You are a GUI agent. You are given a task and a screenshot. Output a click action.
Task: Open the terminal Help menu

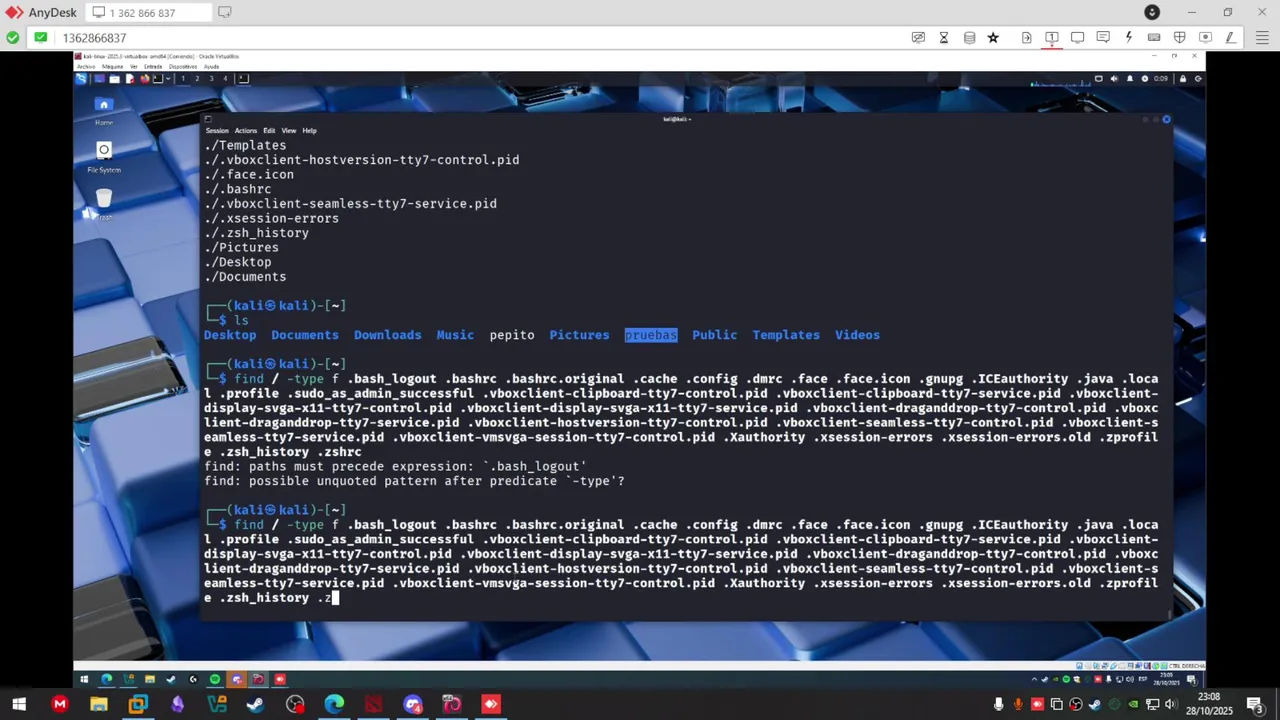point(309,131)
